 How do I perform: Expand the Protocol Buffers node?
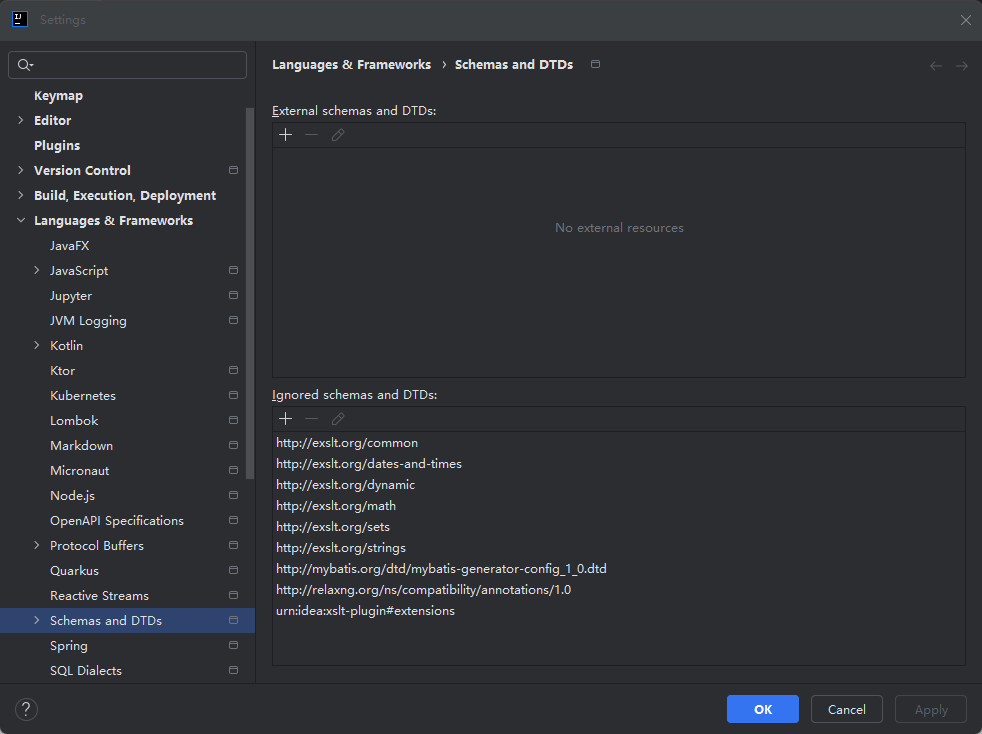pyautogui.click(x=37, y=546)
